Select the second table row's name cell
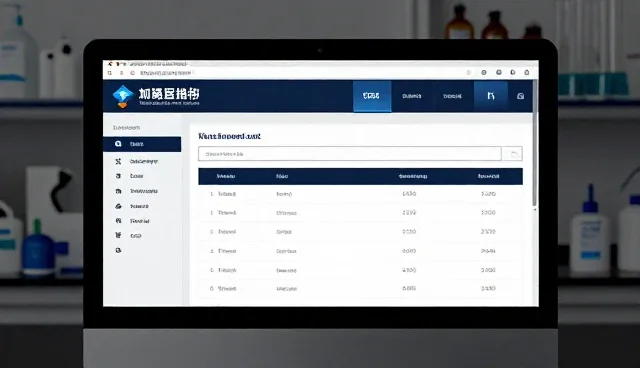The image size is (640, 368). [x=227, y=213]
